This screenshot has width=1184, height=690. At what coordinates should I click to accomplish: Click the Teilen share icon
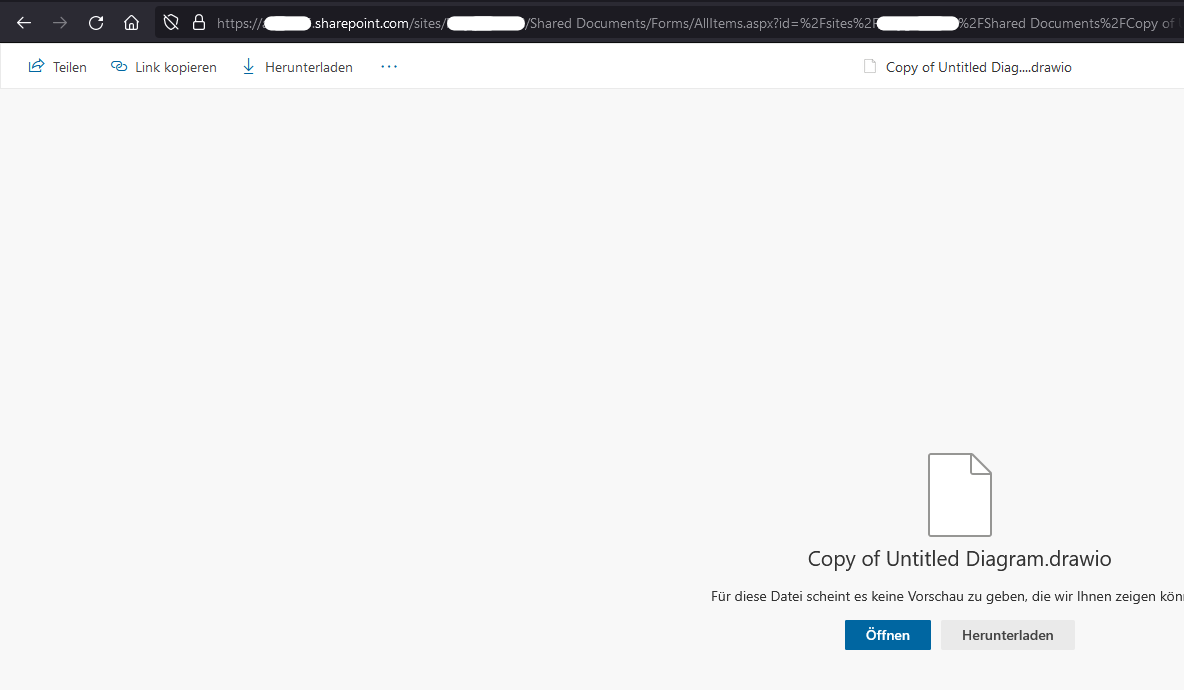point(35,66)
